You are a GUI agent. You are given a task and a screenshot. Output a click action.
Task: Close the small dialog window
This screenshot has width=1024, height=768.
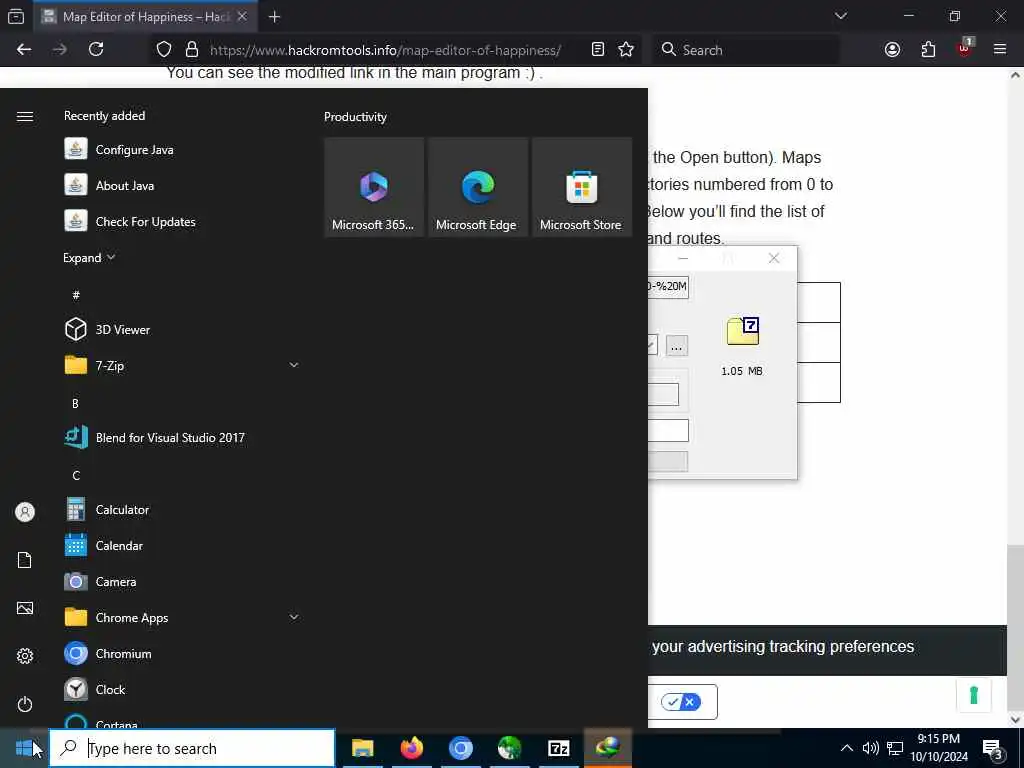(774, 258)
